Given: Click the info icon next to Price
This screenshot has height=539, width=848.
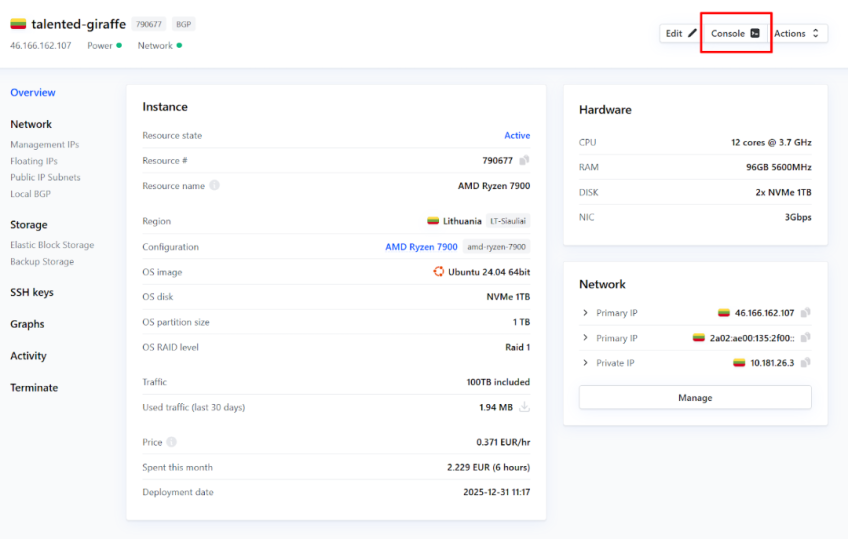Looking at the screenshot, I should point(171,442).
